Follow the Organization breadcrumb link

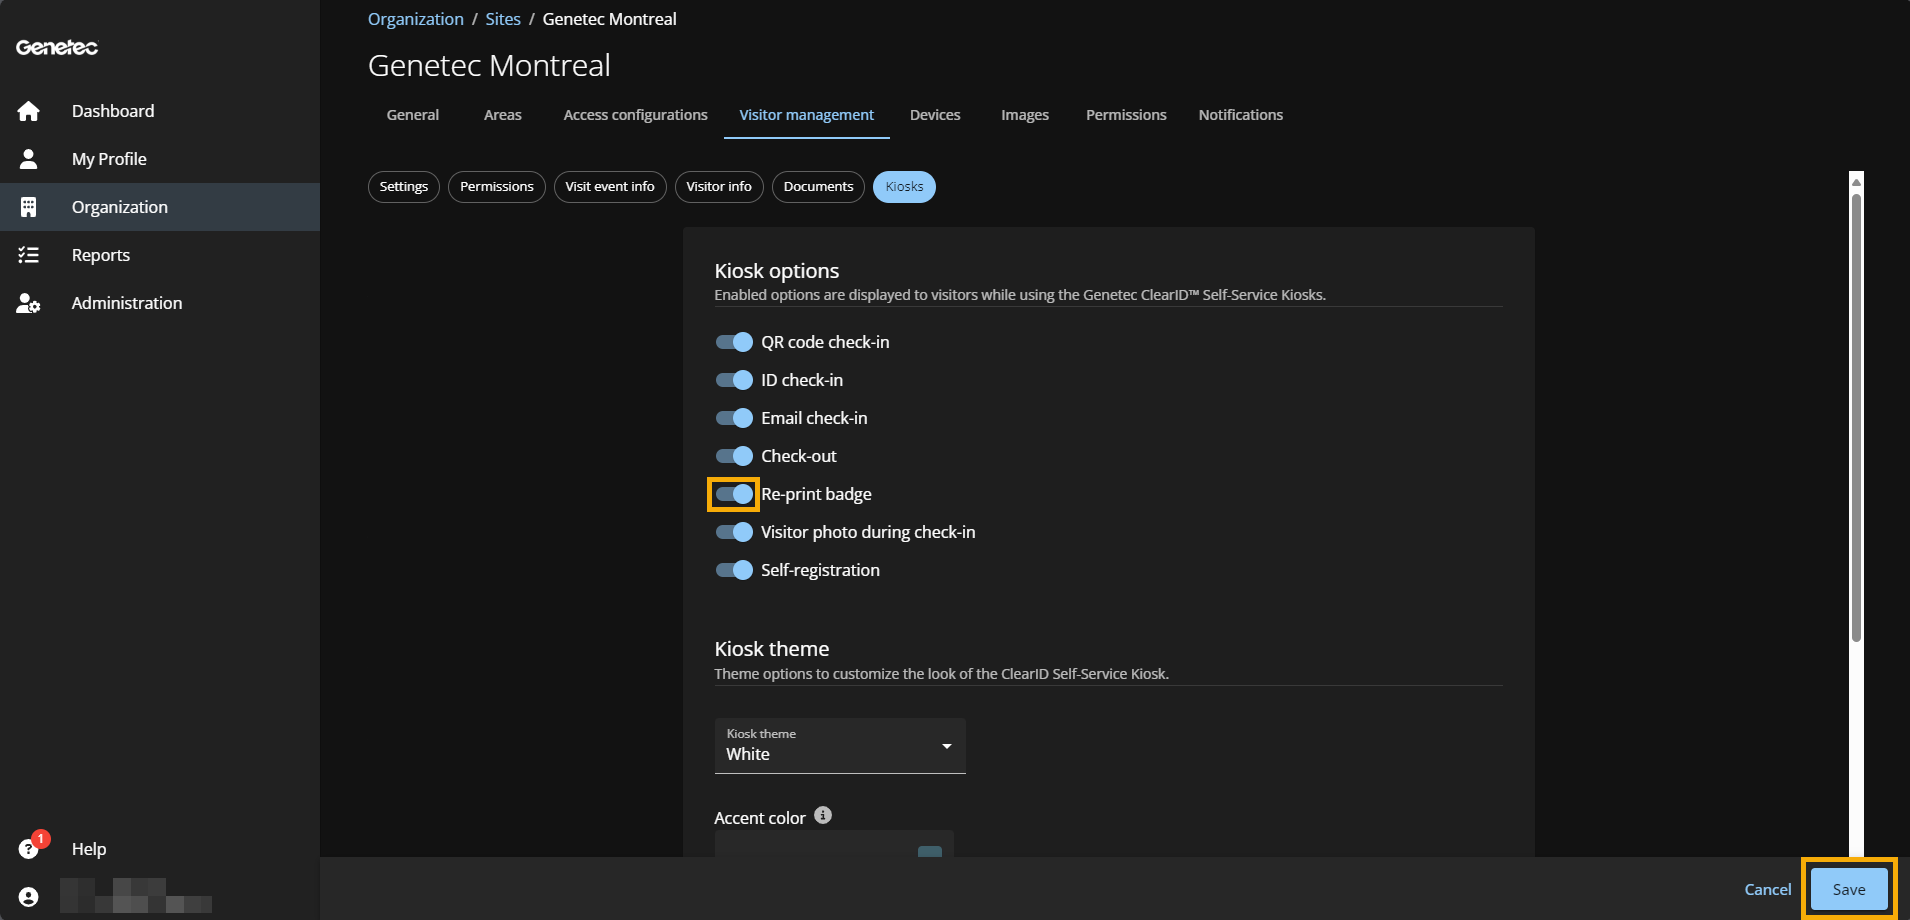[x=416, y=19]
